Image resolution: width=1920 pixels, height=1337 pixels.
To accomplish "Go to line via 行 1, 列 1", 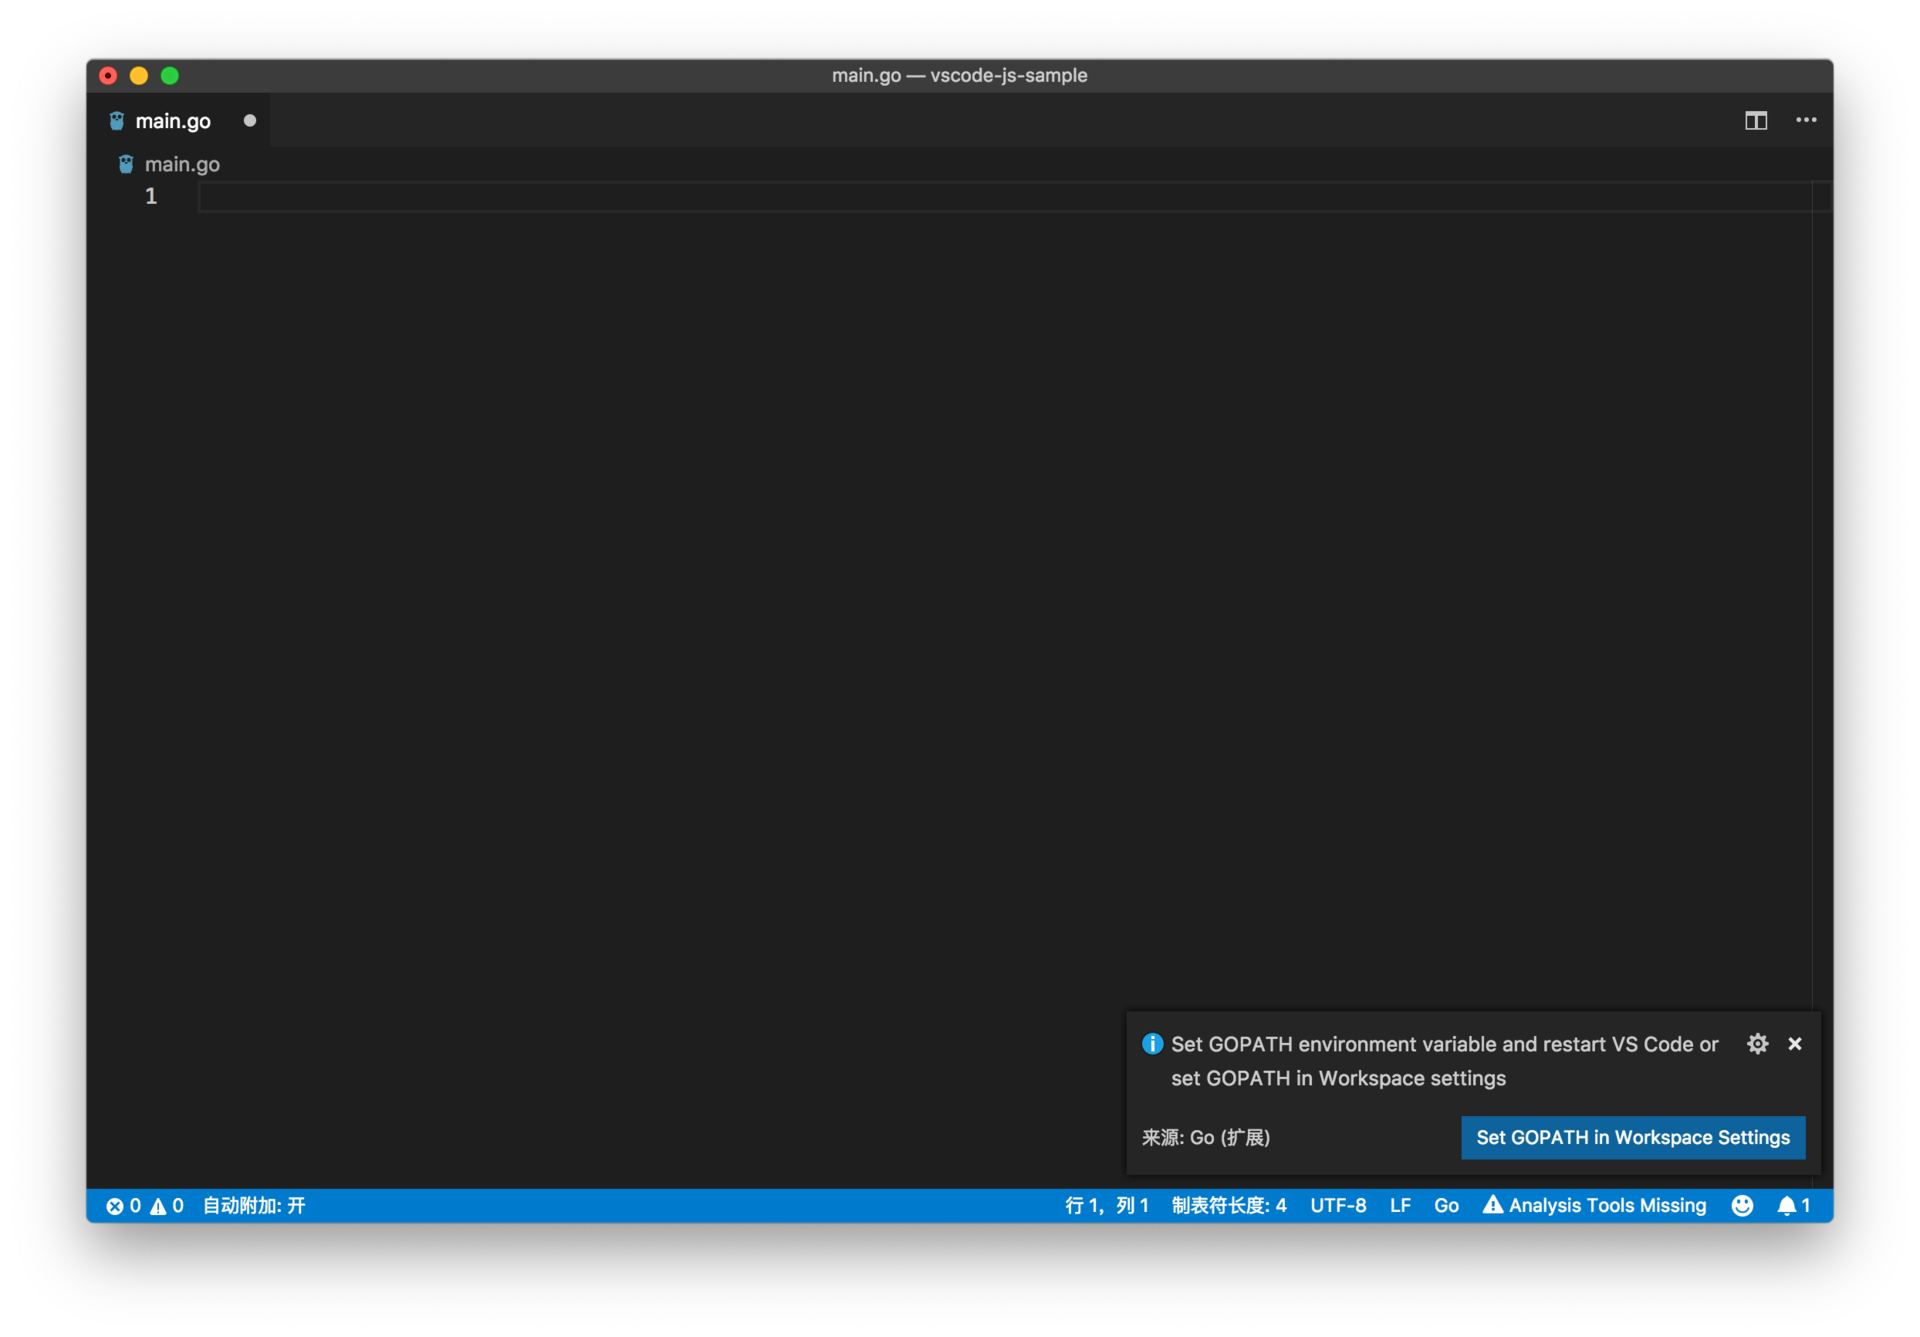I will click(x=1106, y=1206).
